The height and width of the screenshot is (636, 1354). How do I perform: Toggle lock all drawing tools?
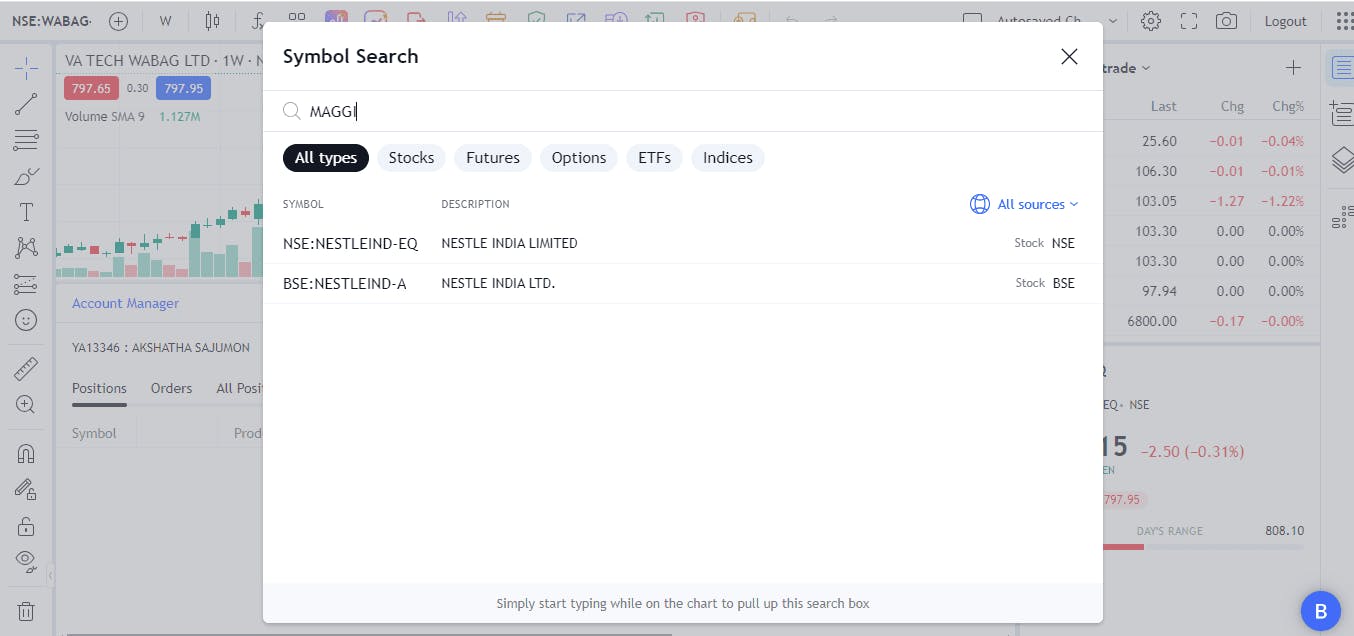(x=26, y=525)
